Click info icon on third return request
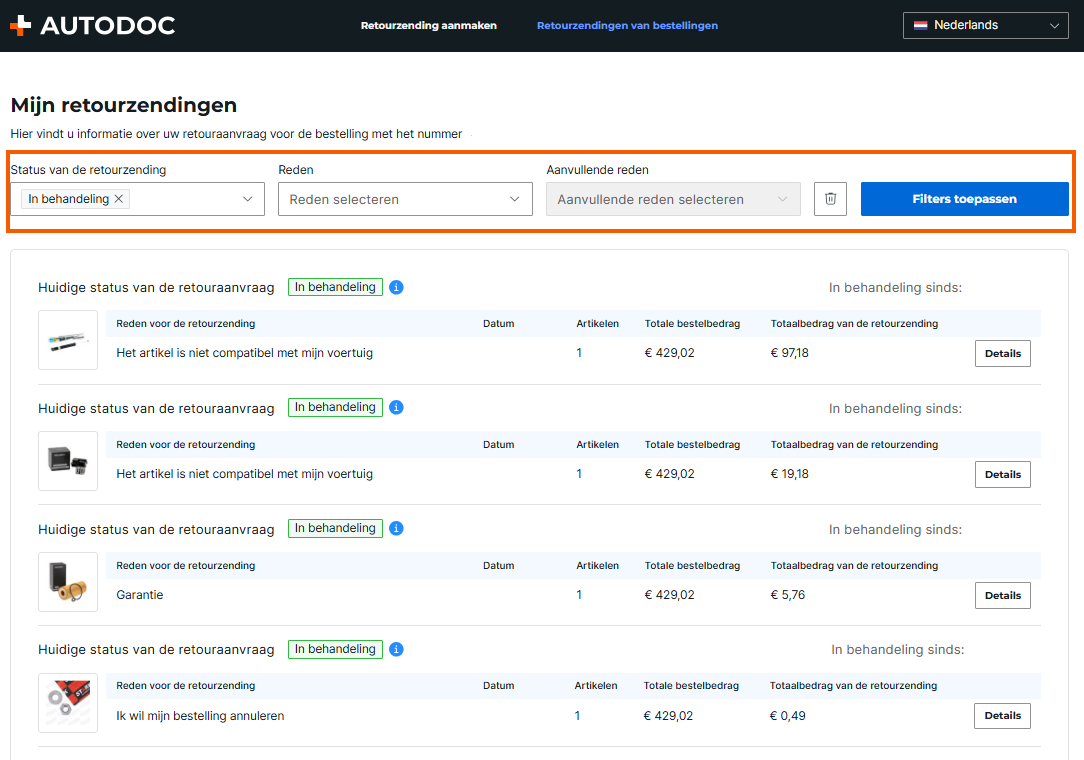 tap(396, 529)
